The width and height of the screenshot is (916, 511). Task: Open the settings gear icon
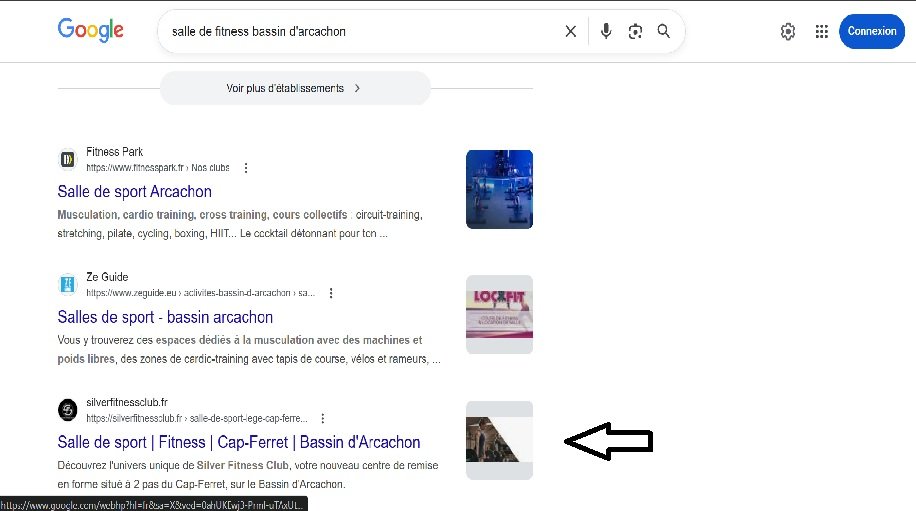point(787,32)
